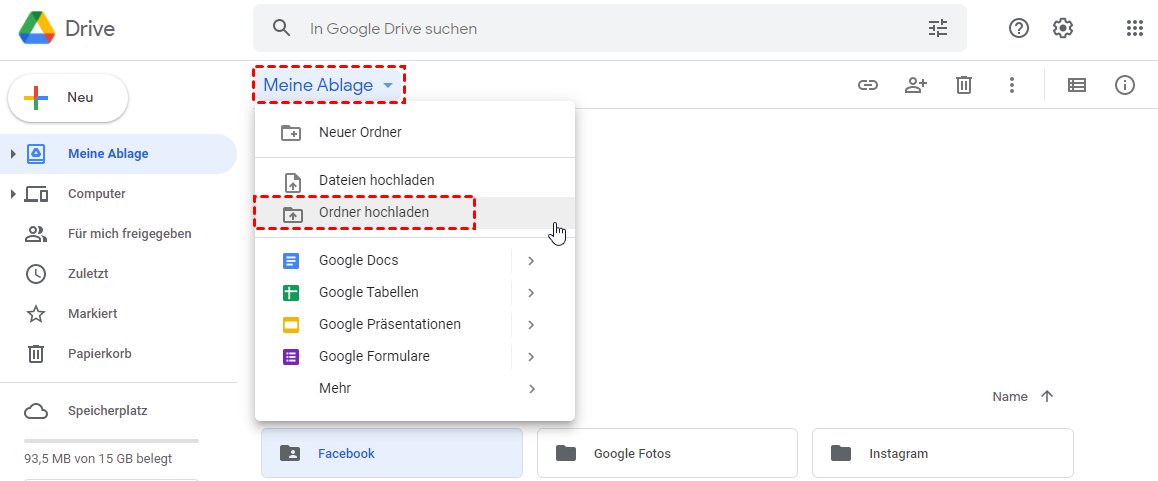Expand the Meine Ablage tree arrow
This screenshot has width=1158, height=481.
pyautogui.click(x=13, y=154)
